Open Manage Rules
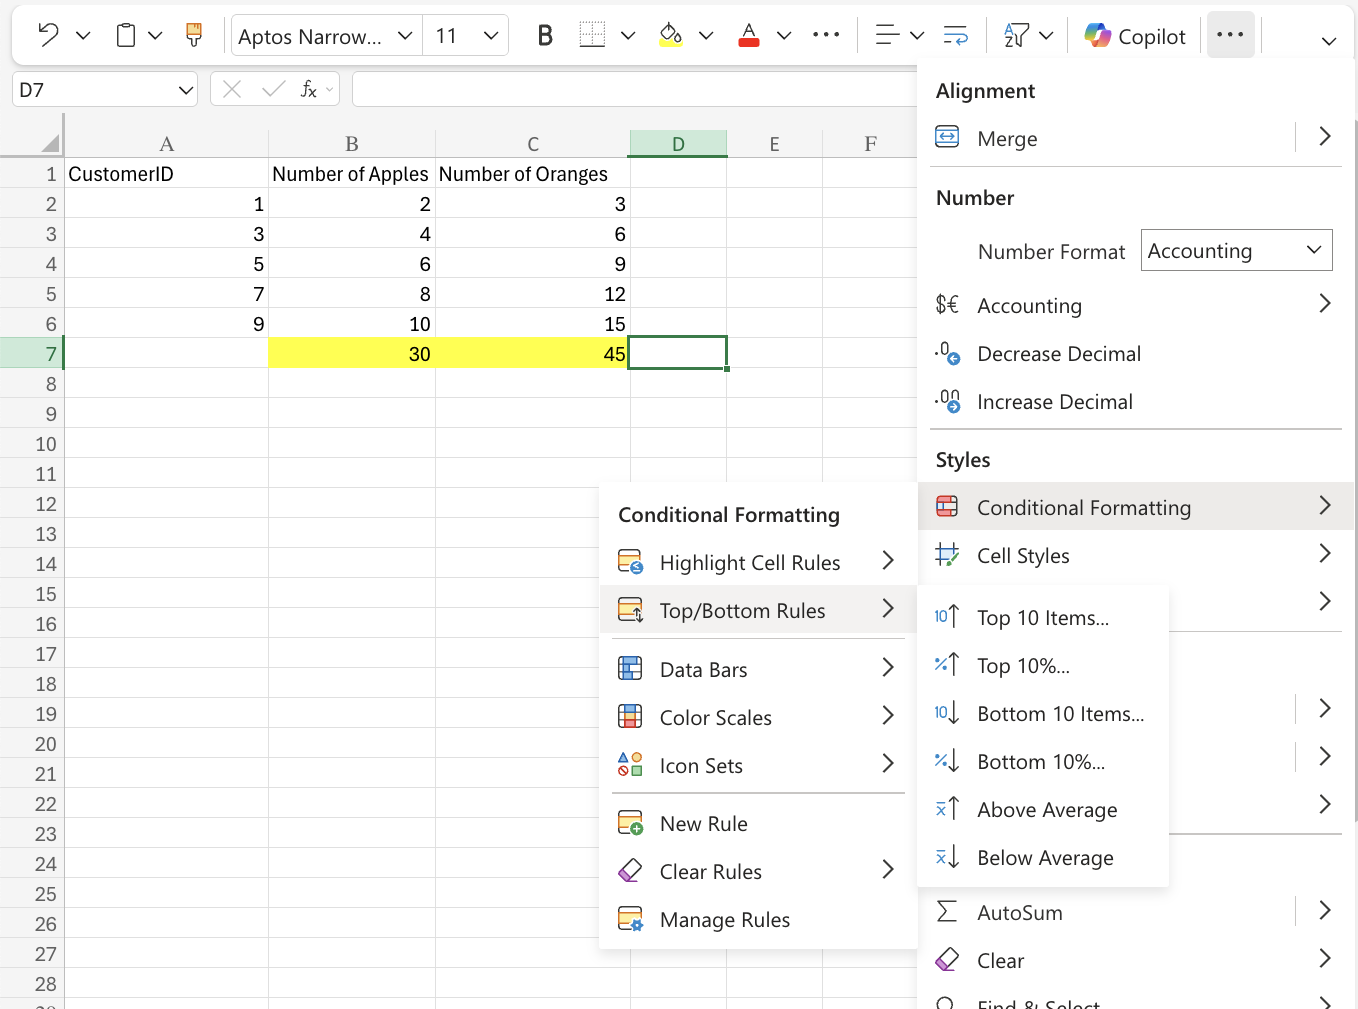The height and width of the screenshot is (1009, 1358). (725, 919)
